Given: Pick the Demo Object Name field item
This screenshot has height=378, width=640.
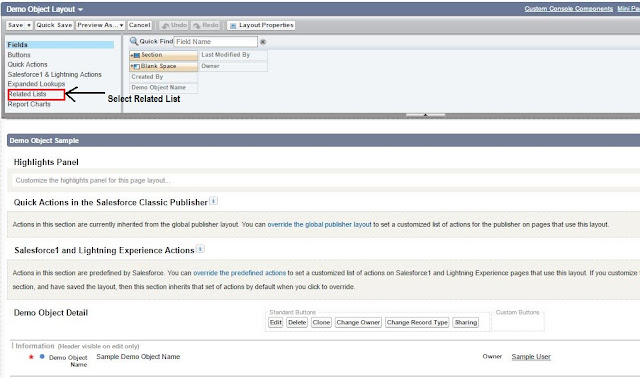Looking at the screenshot, I should pyautogui.click(x=164, y=87).
